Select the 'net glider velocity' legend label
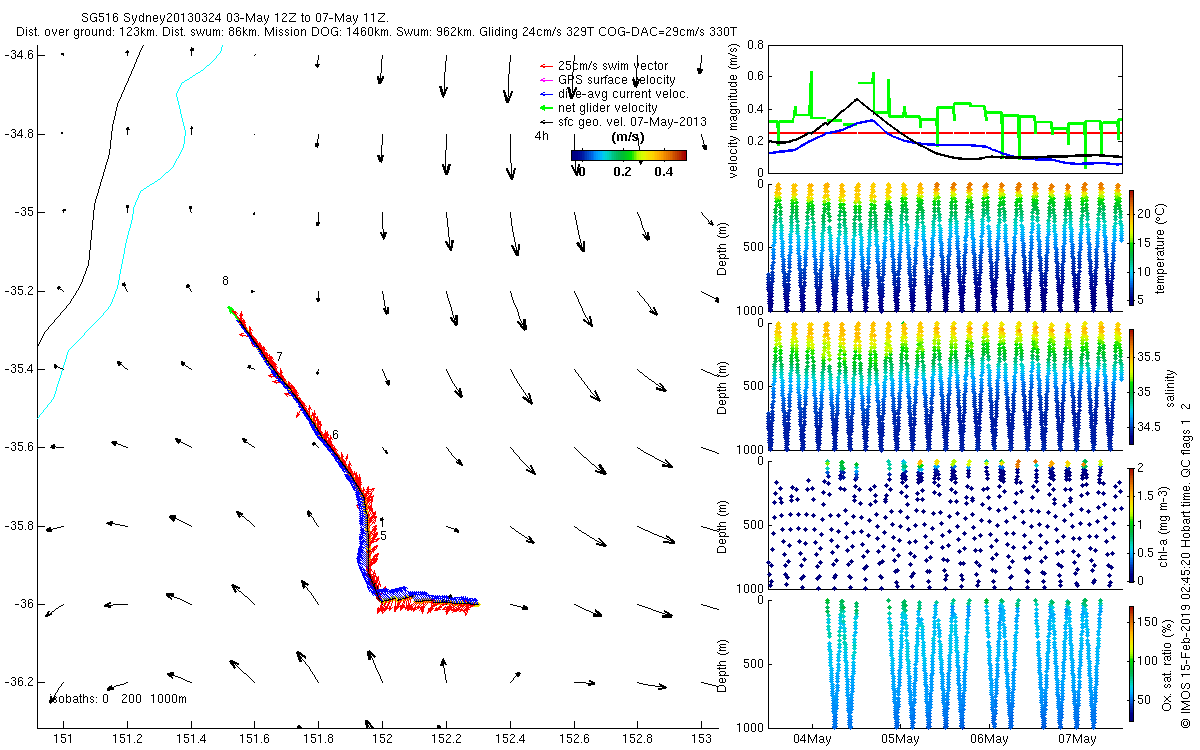Image resolution: width=1200 pixels, height=750 pixels. (x=607, y=108)
